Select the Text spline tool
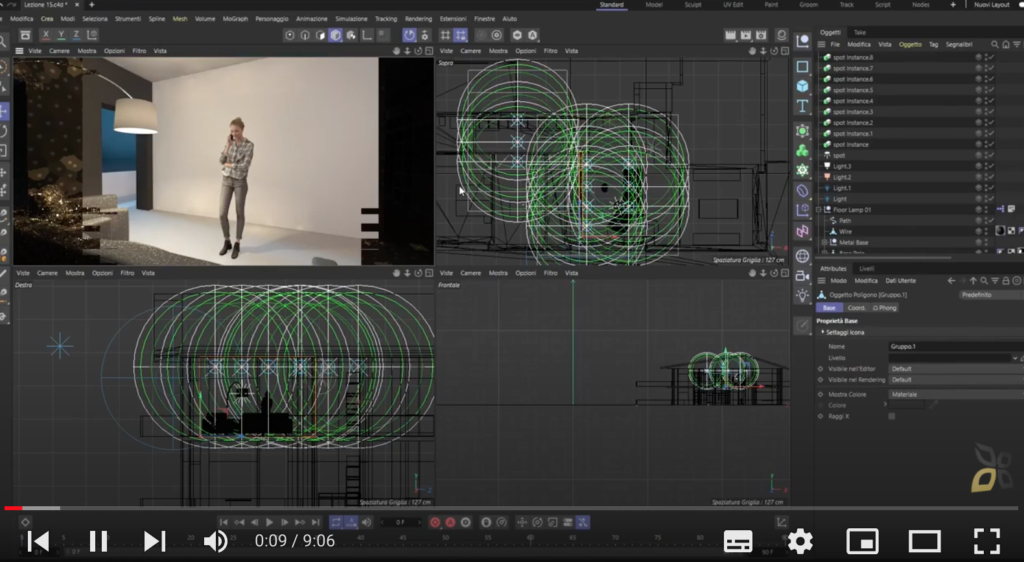Image resolution: width=1024 pixels, height=562 pixels. point(803,106)
